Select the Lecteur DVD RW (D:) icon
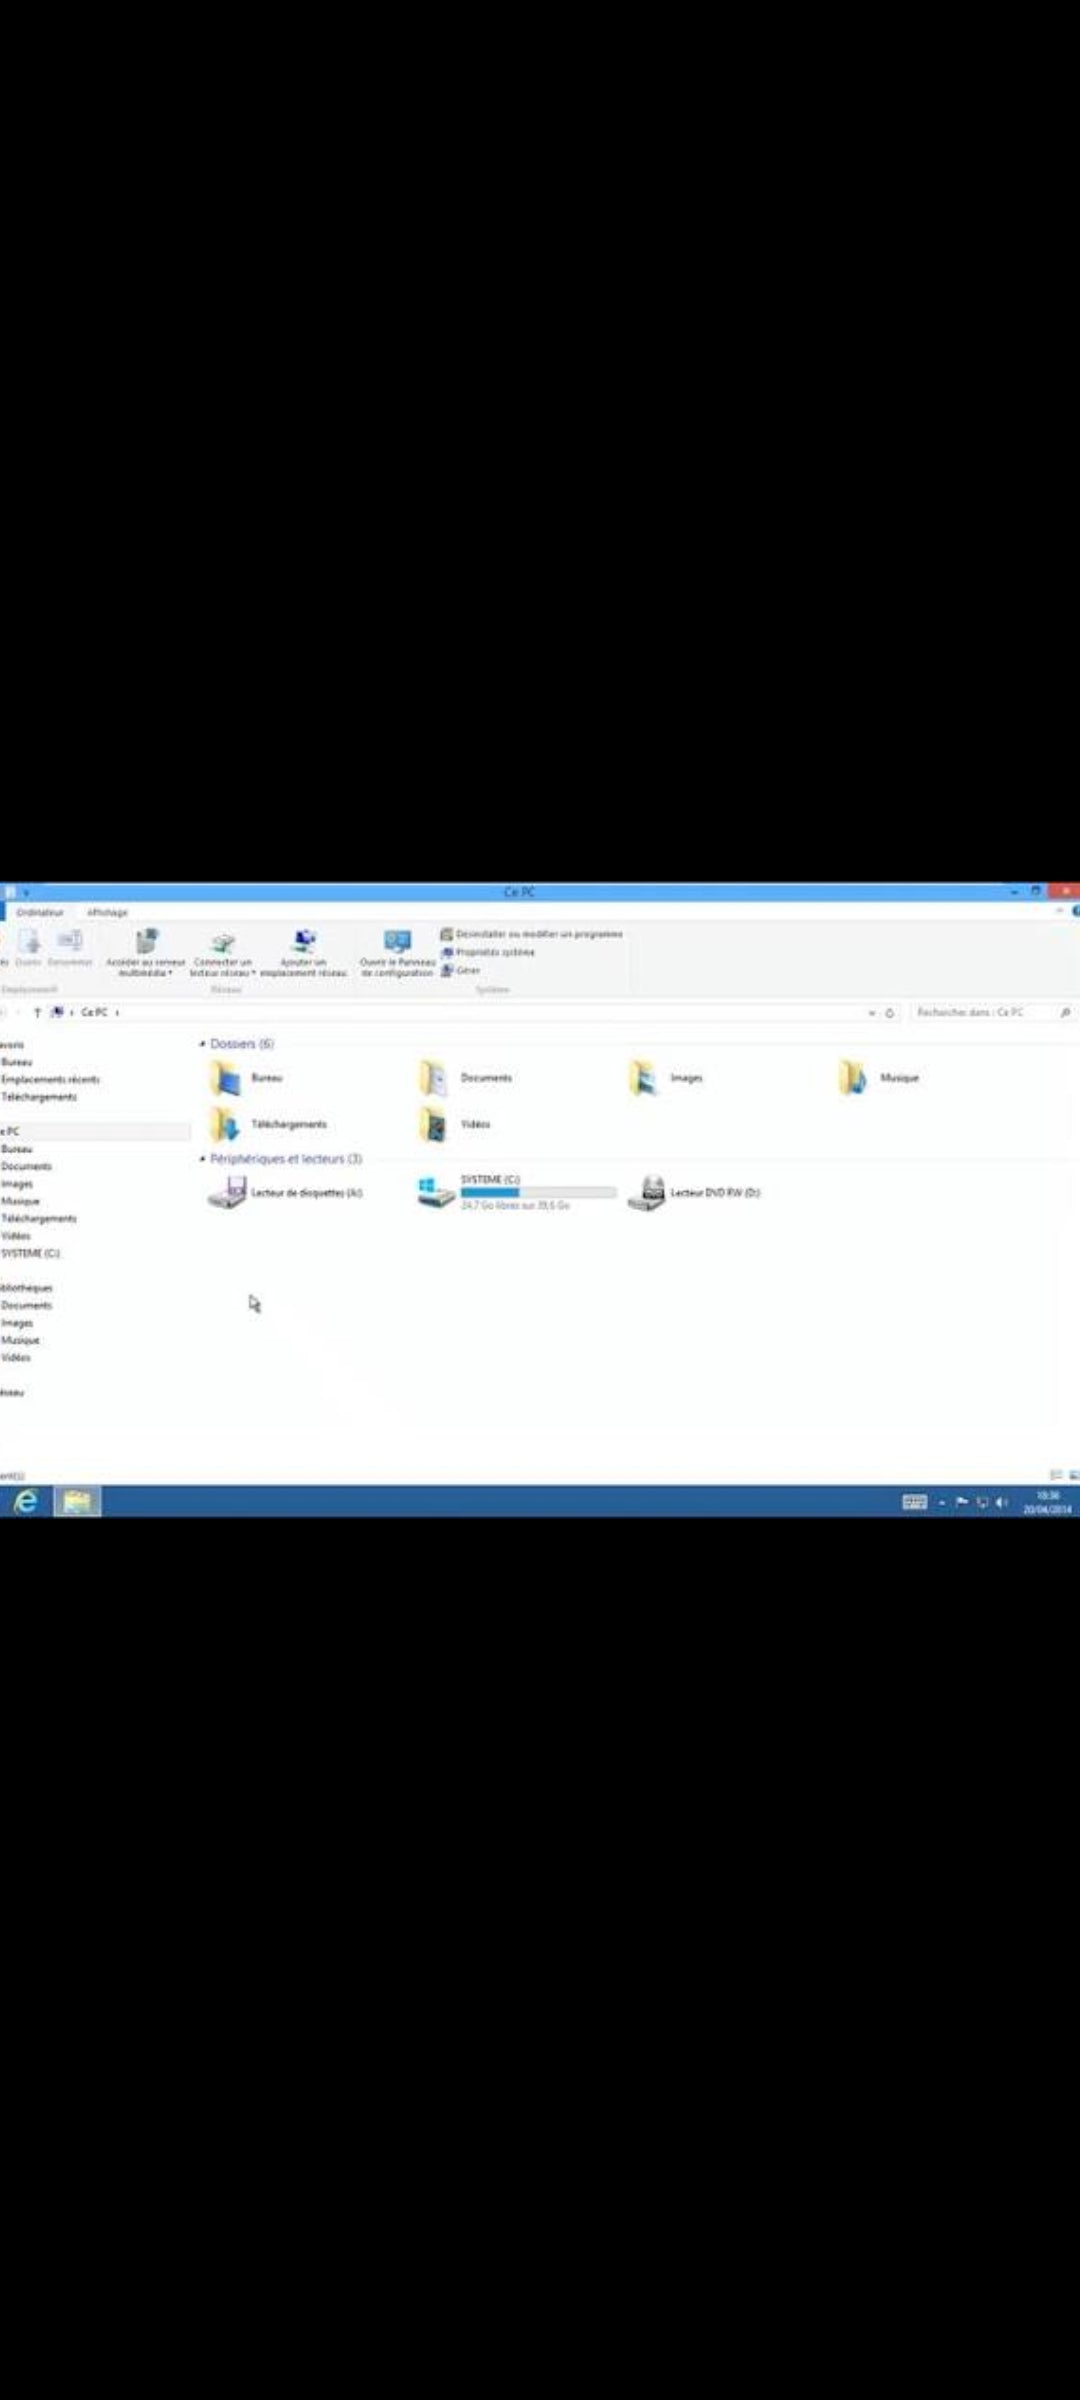Viewport: 1080px width, 2400px height. point(647,1192)
